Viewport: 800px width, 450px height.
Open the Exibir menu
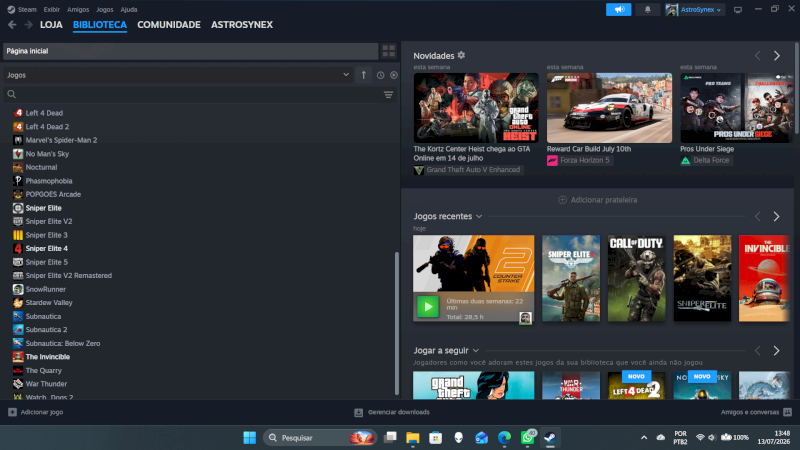click(52, 9)
